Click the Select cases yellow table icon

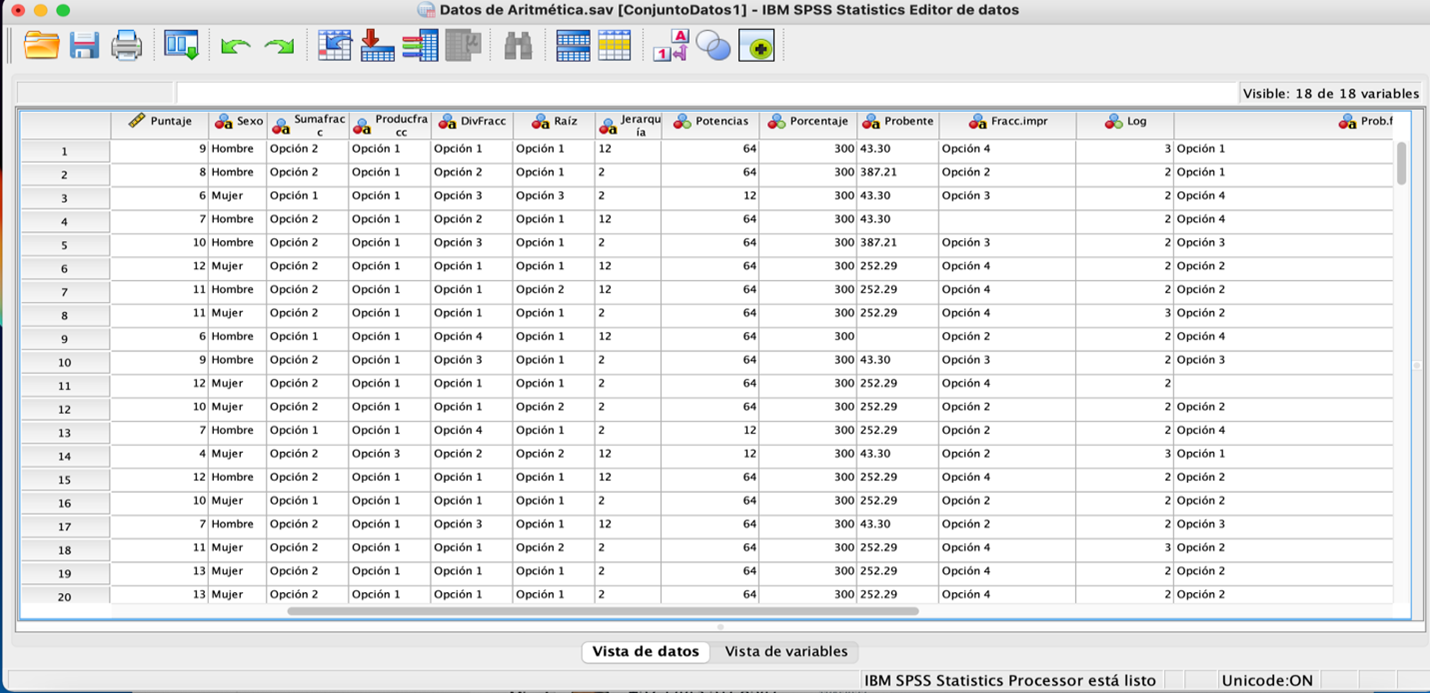tap(614, 45)
